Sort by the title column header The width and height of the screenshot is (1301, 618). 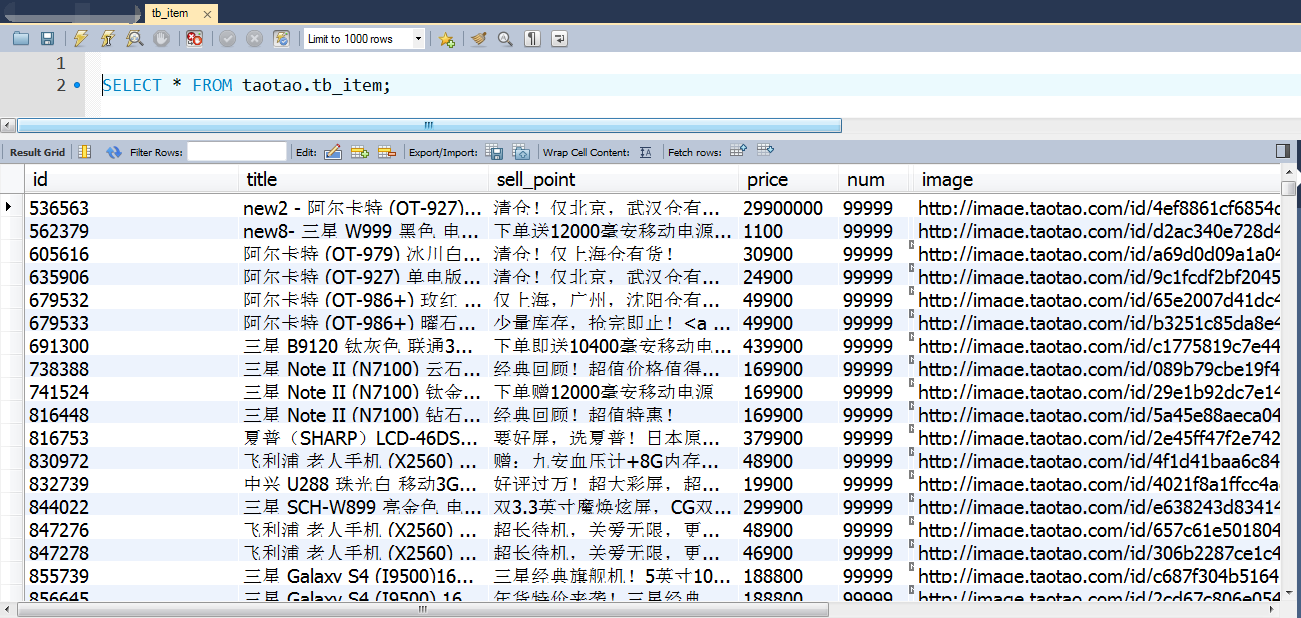point(364,180)
